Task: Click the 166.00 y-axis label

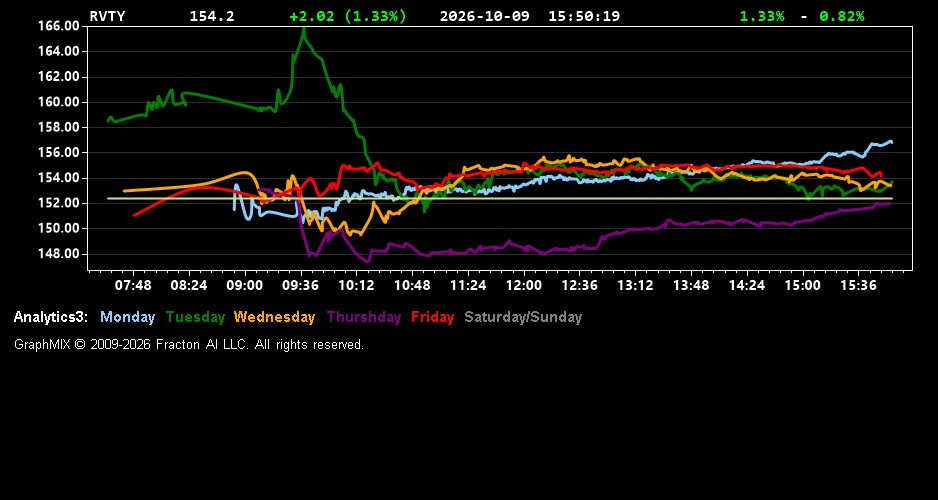Action: (59, 26)
